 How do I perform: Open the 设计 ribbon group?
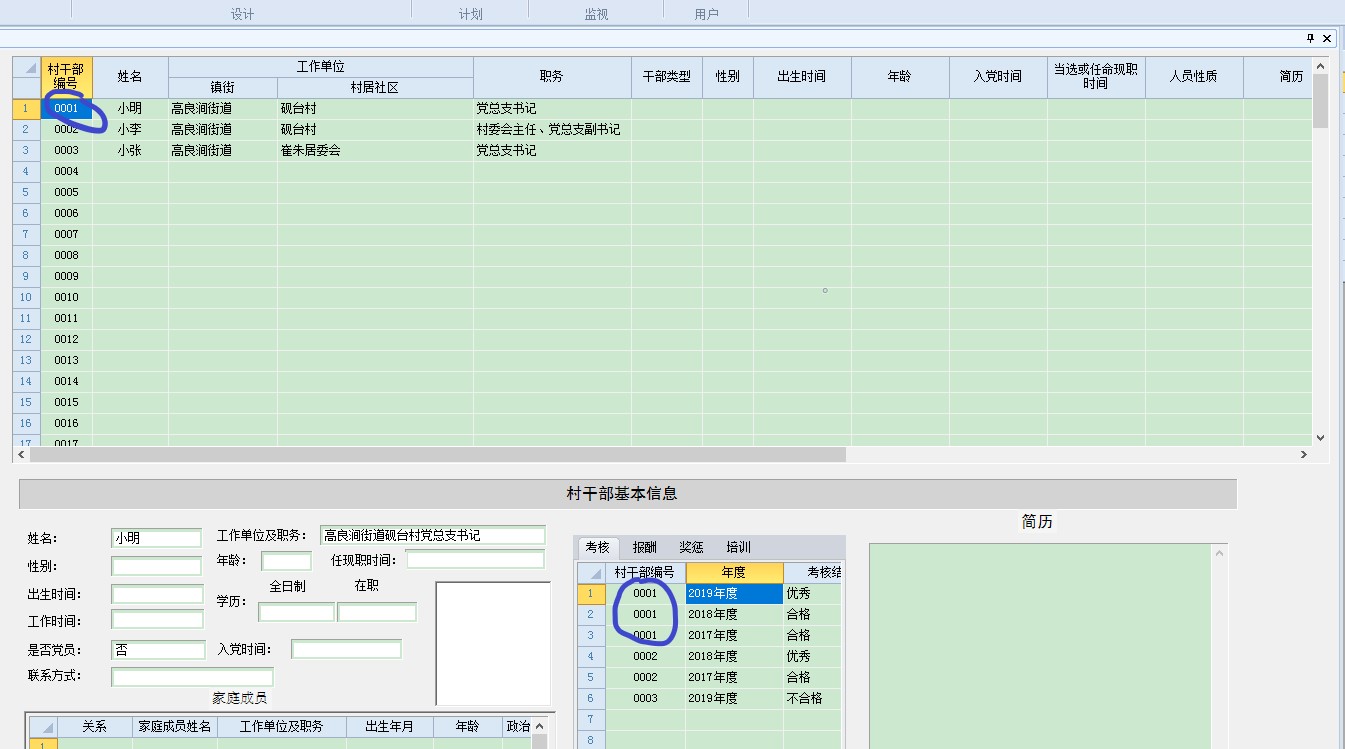(242, 14)
